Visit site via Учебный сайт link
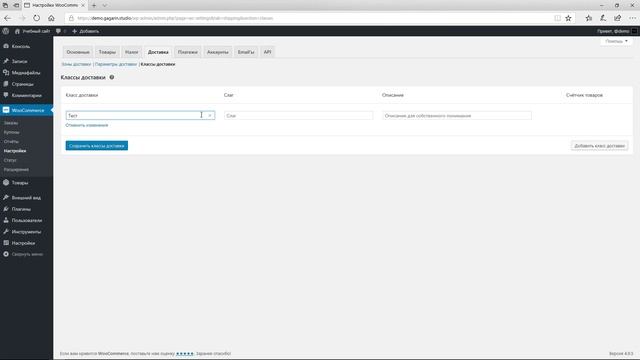Viewport: 640px width, 360px height. point(33,31)
